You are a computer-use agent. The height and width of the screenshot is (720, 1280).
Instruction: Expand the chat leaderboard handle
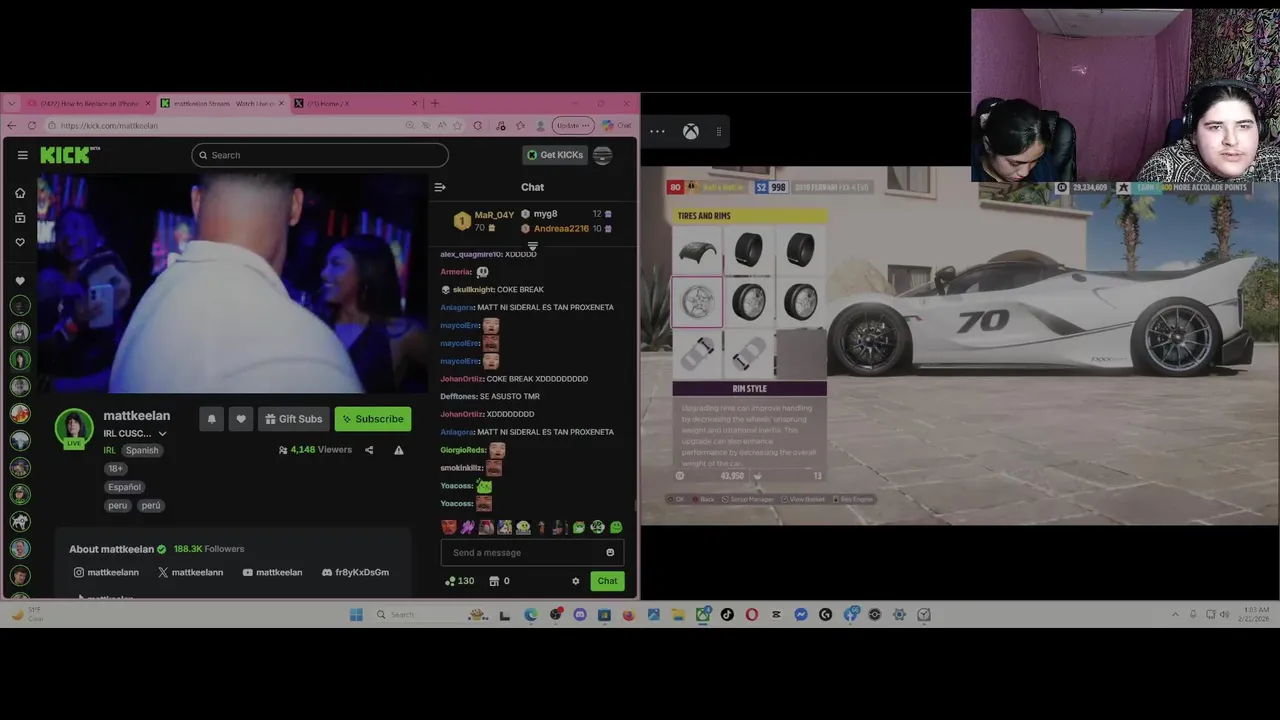[x=532, y=246]
